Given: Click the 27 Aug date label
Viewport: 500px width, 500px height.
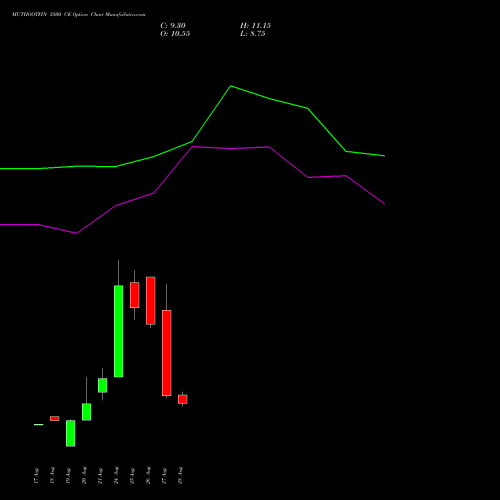Looking at the screenshot, I should click(x=164, y=476).
